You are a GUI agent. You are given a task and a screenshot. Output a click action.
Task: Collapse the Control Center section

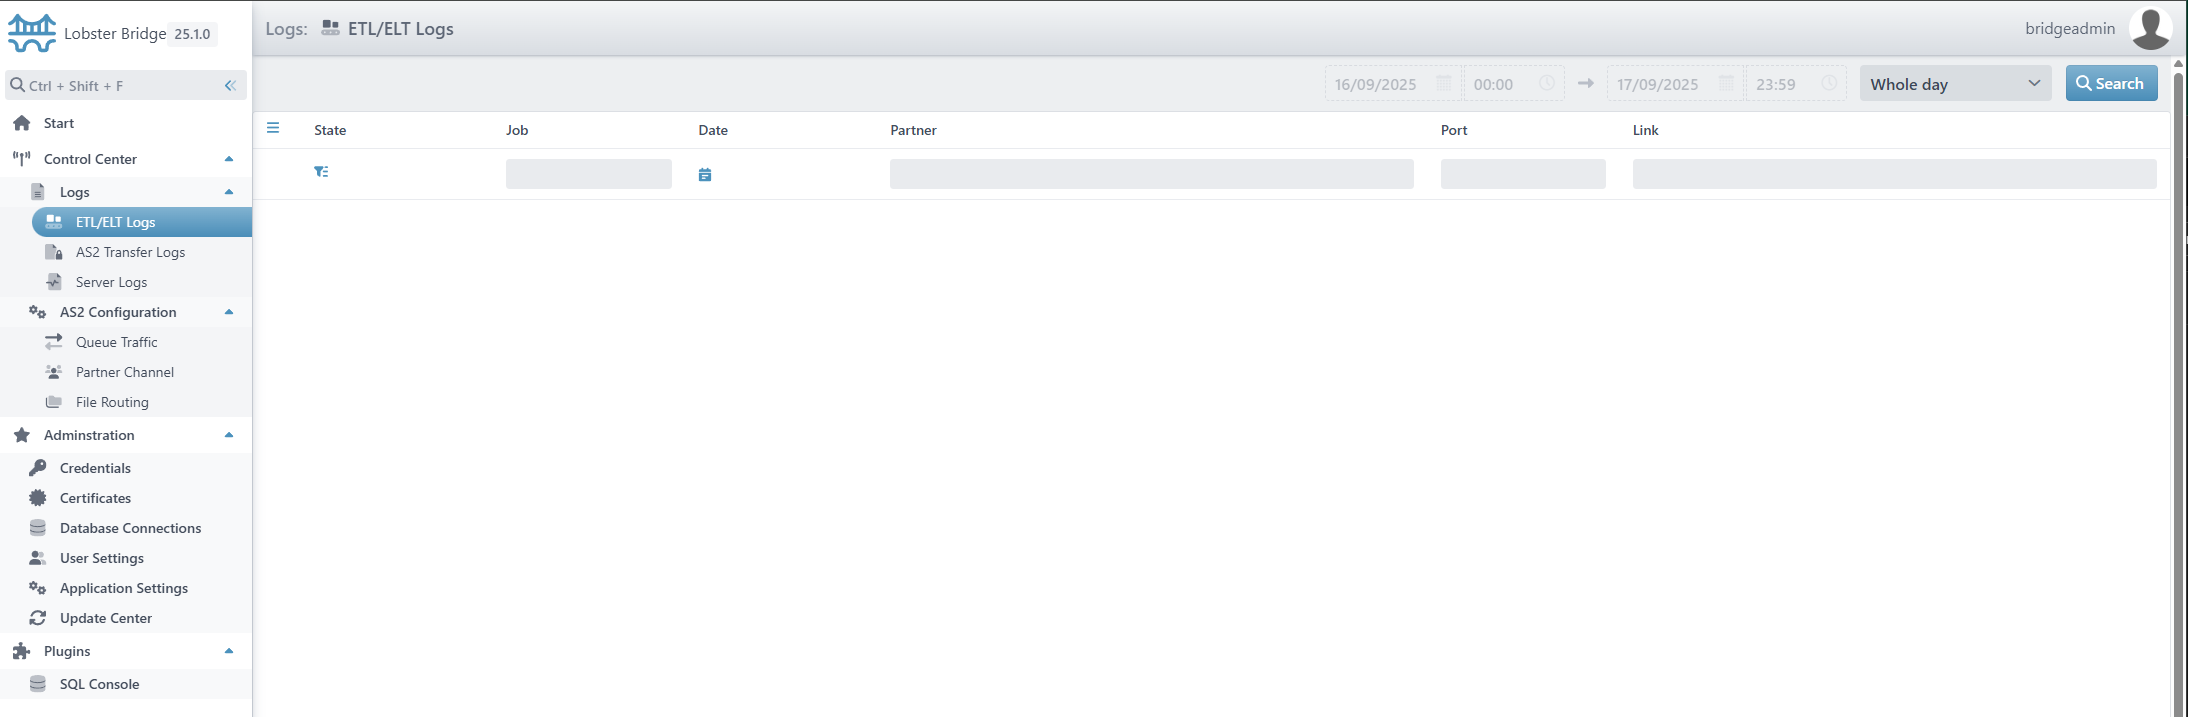(x=229, y=159)
